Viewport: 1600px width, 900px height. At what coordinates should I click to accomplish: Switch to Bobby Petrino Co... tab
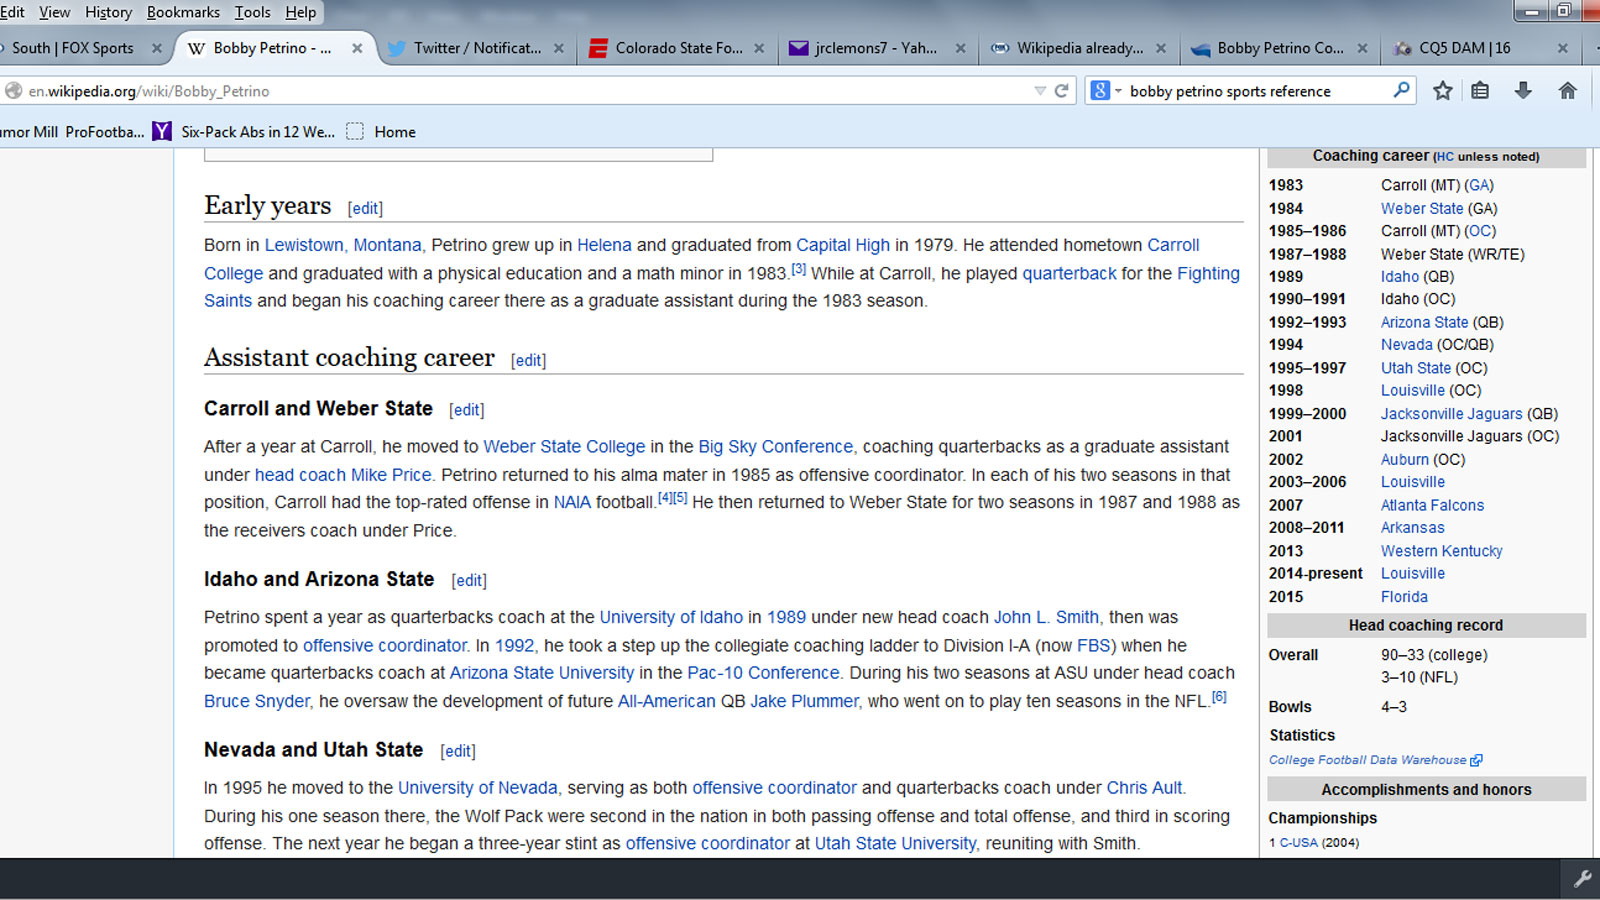point(1280,48)
